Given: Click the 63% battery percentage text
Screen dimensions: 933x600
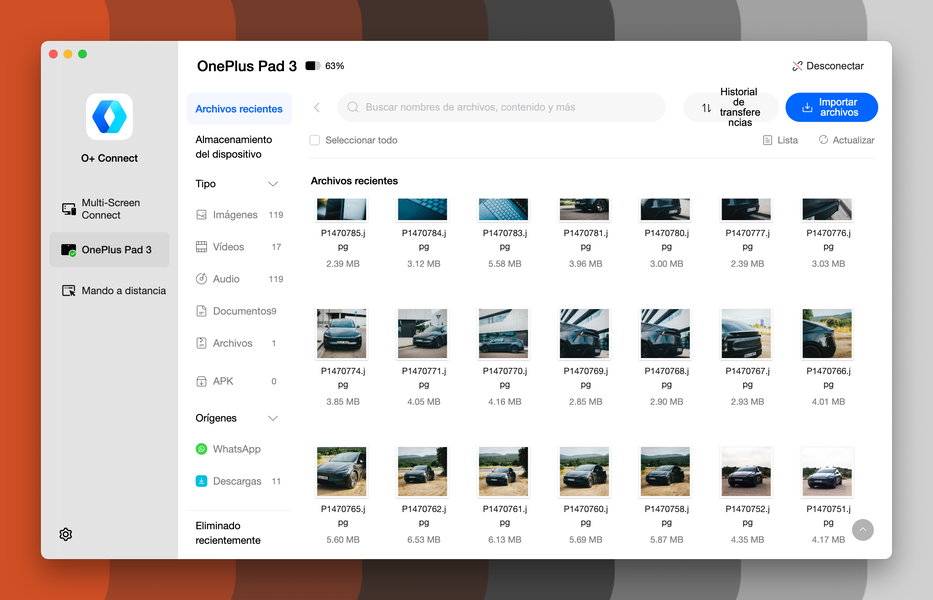Looking at the screenshot, I should click(x=334, y=66).
